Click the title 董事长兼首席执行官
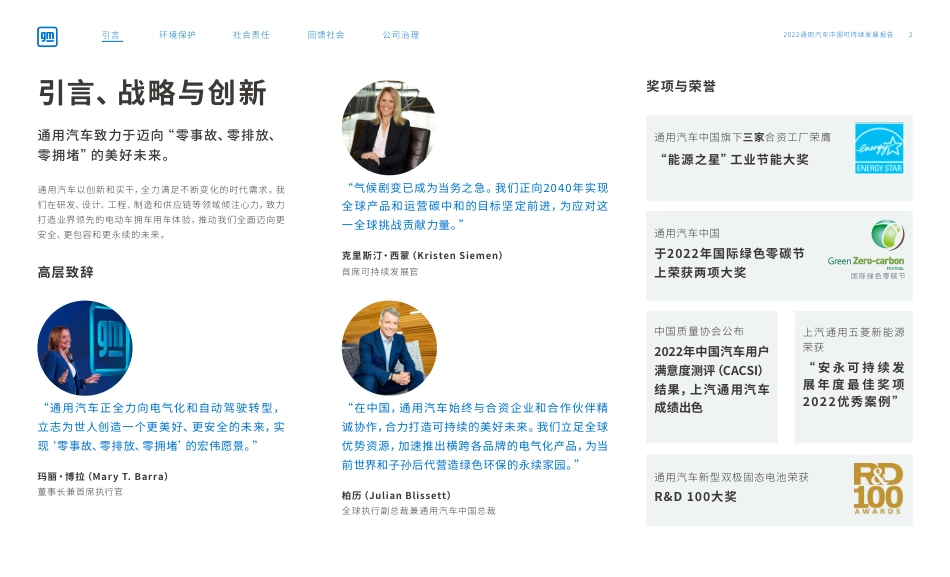The height and width of the screenshot is (577, 950). click(x=80, y=492)
